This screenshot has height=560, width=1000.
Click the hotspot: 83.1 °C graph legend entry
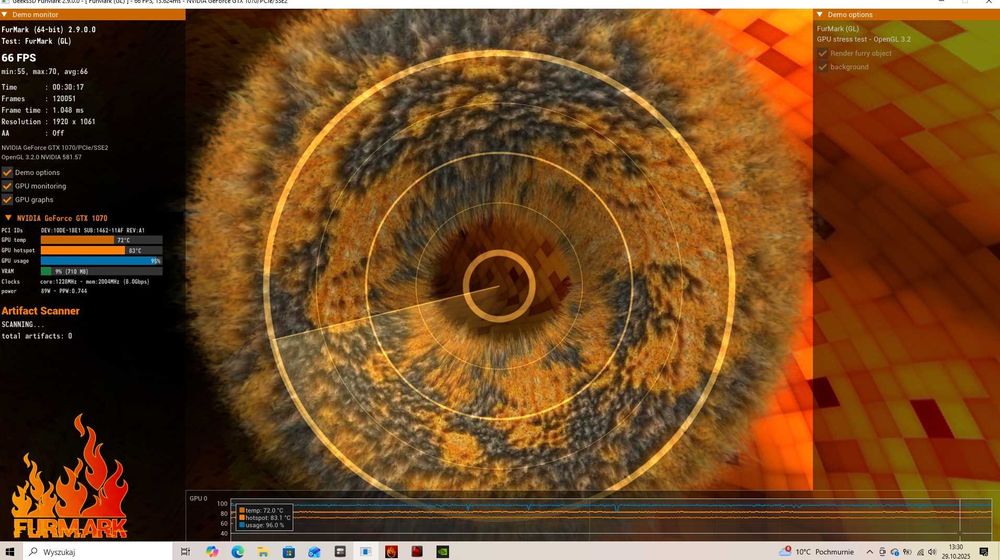click(x=264, y=518)
